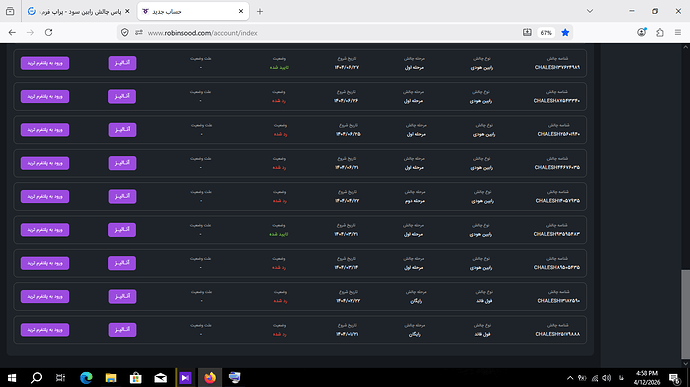Open Task View on the taskbar

pos(61,378)
